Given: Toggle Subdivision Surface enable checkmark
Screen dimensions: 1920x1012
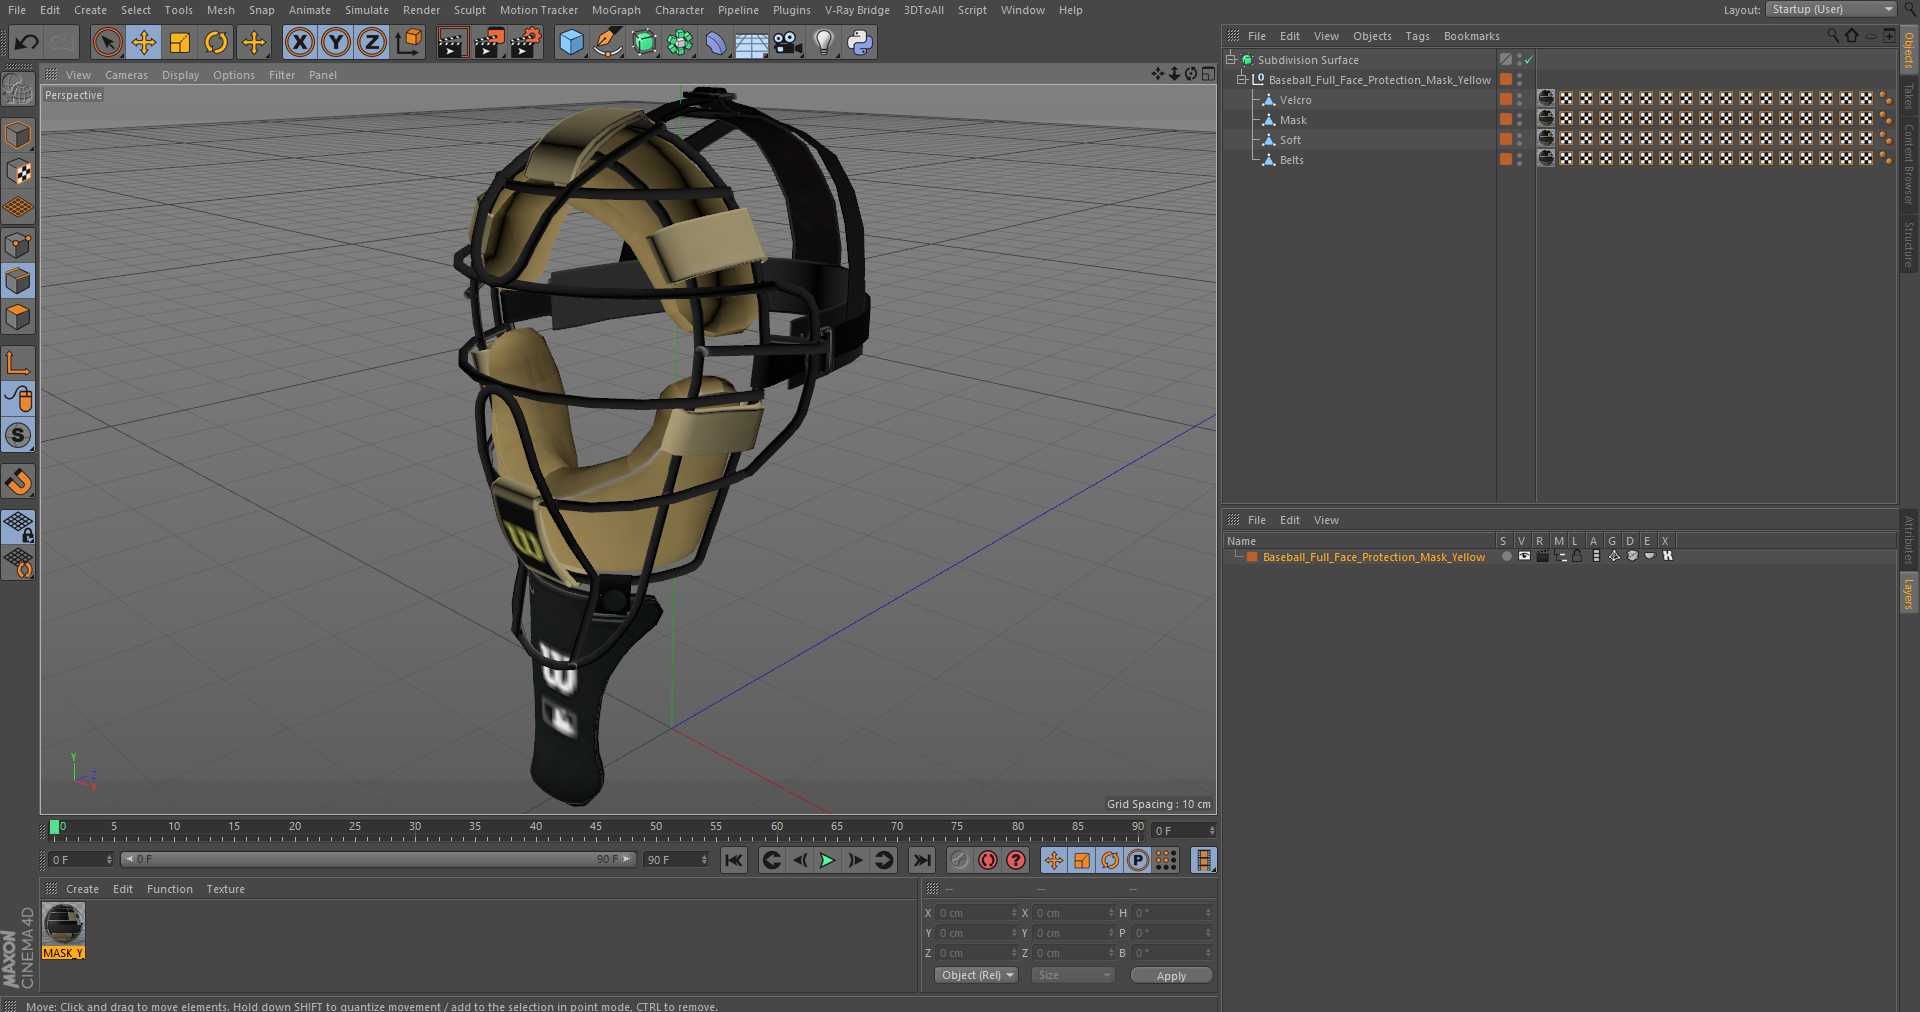Looking at the screenshot, I should point(1529,60).
